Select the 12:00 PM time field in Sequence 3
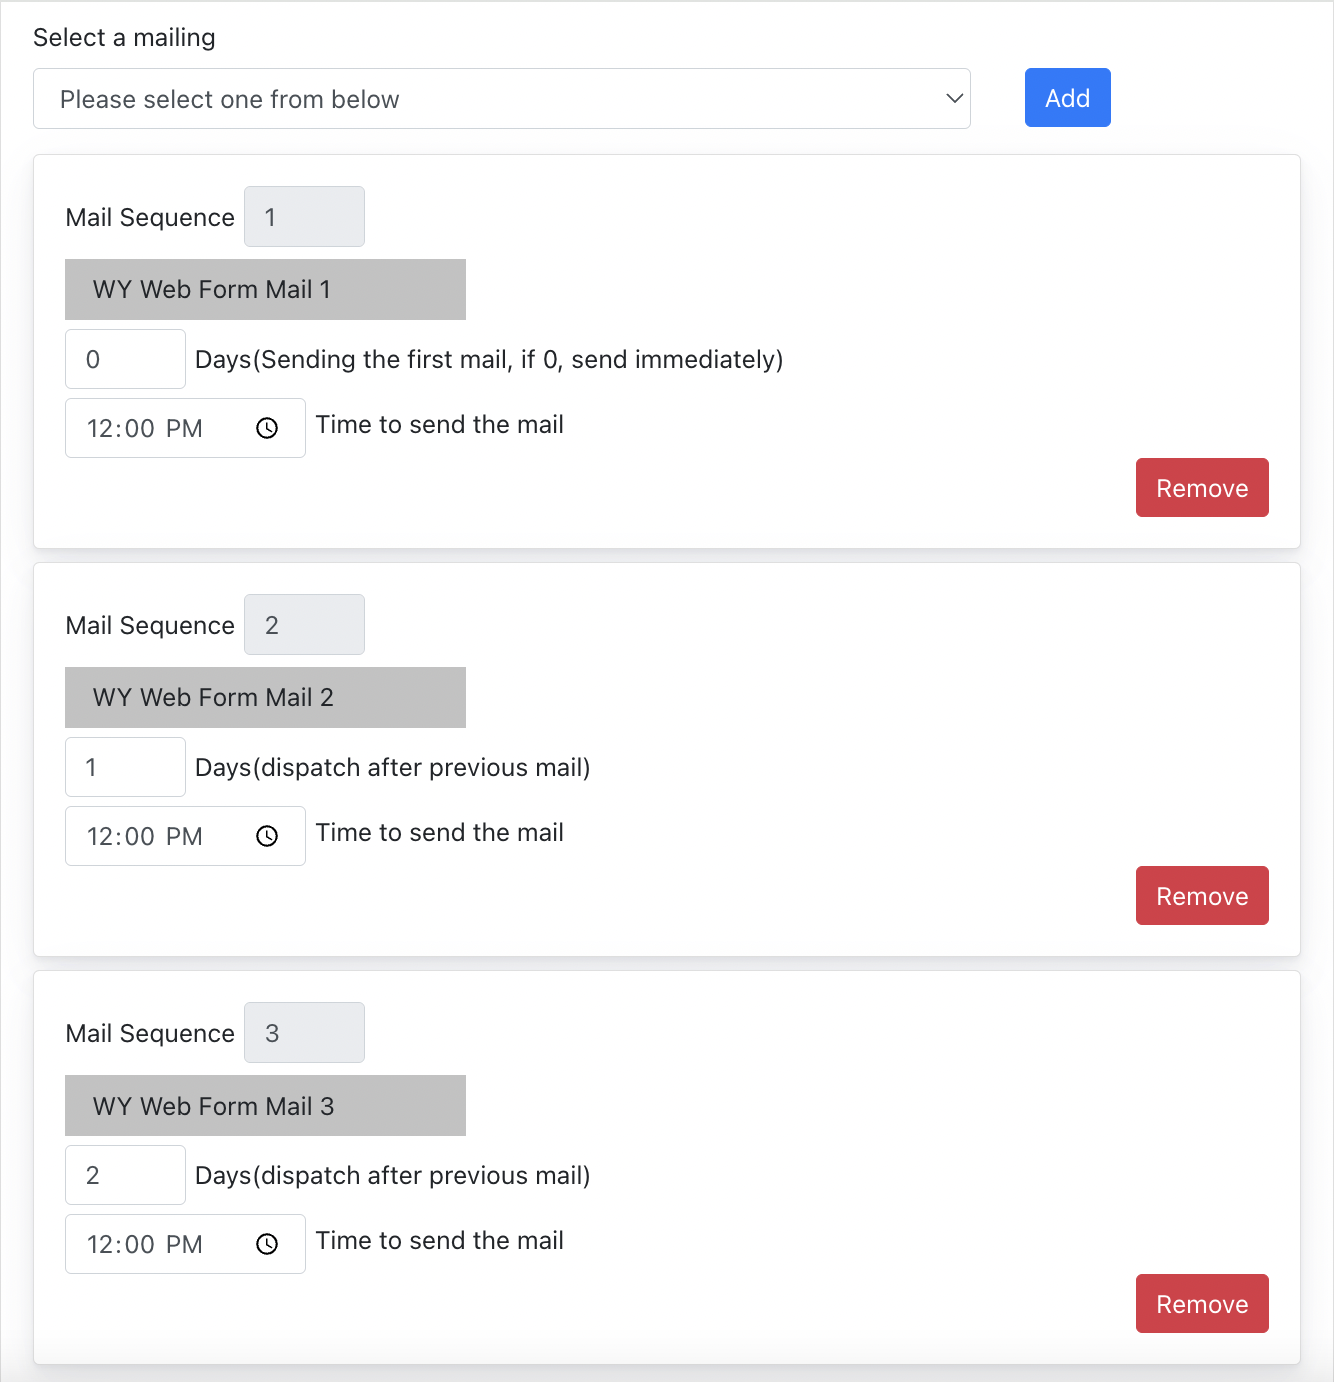 point(185,1244)
